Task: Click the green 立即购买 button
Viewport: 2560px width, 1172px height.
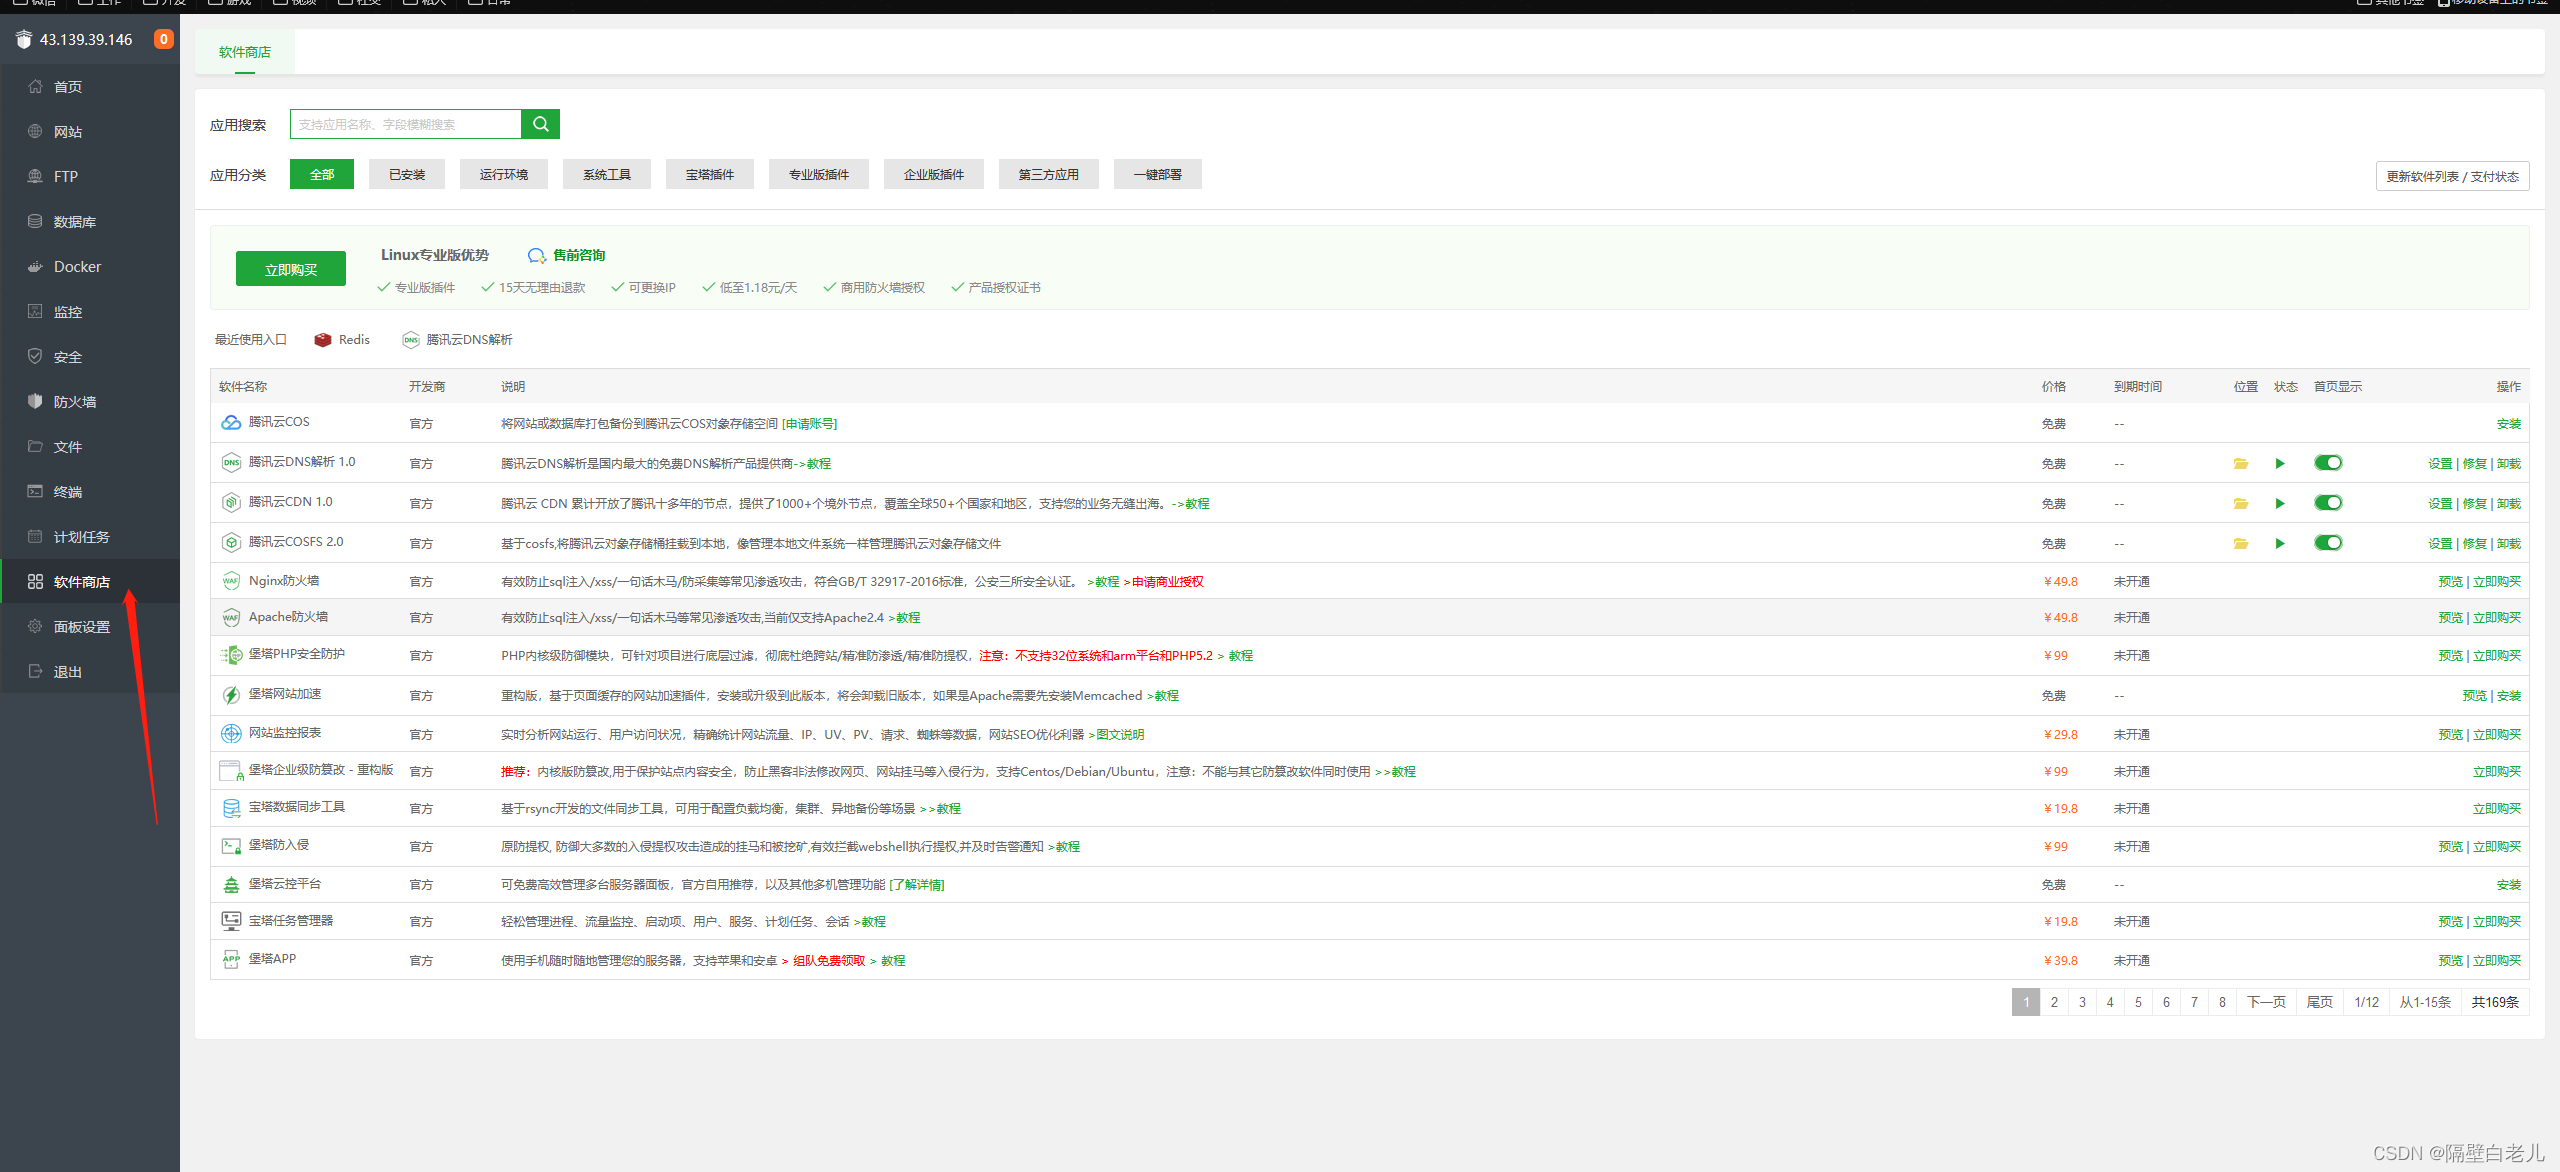Action: click(291, 269)
